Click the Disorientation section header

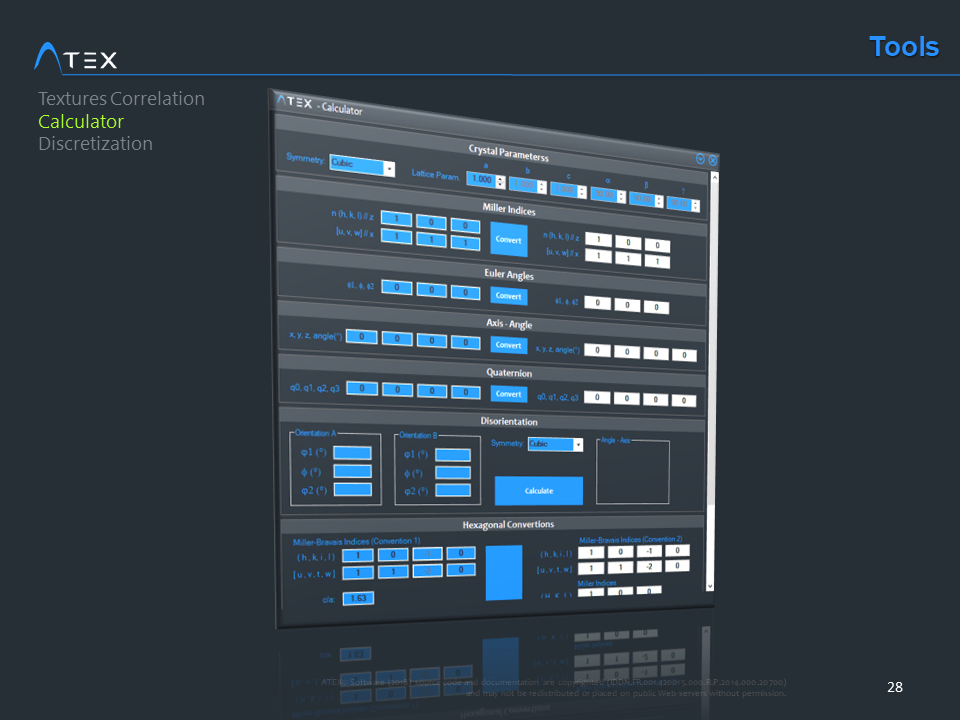click(x=509, y=421)
